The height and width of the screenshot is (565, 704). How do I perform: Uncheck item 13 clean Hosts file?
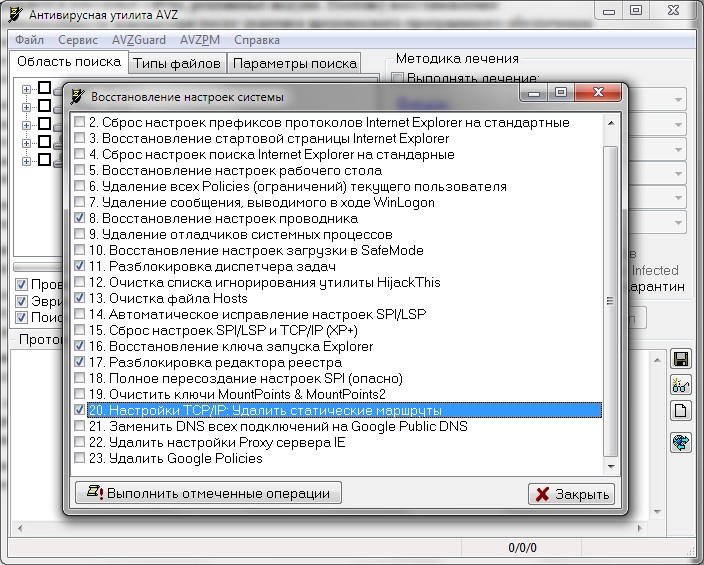(79, 298)
